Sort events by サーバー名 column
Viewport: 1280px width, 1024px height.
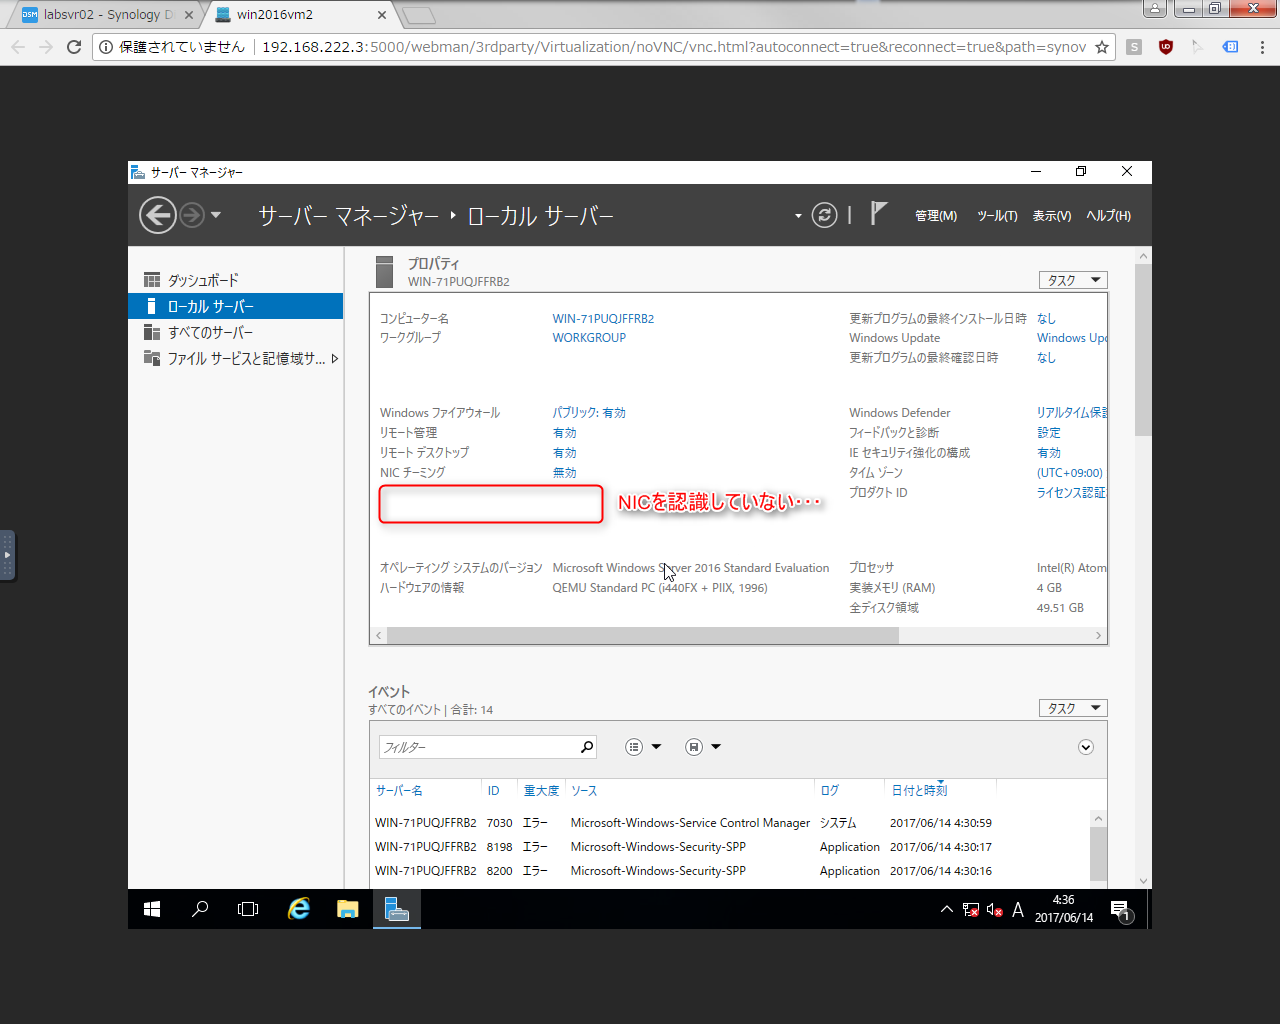pos(399,790)
